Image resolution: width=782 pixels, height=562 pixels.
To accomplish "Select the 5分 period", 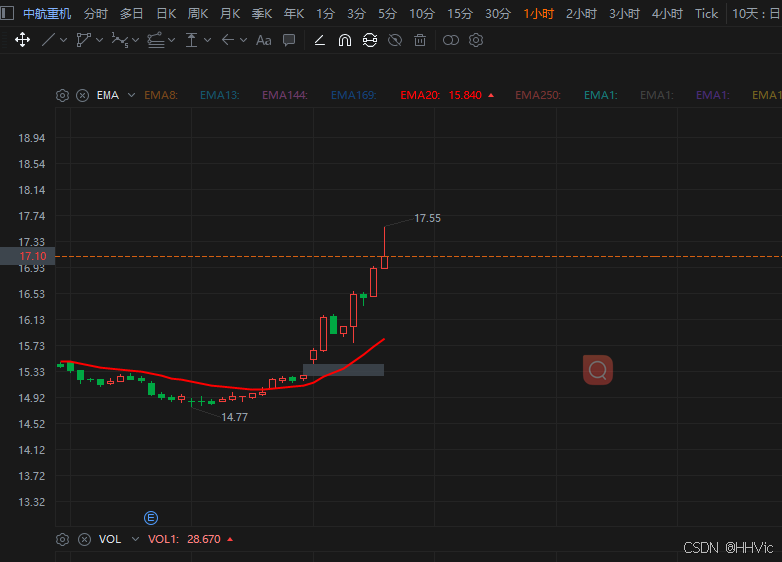I will [387, 13].
